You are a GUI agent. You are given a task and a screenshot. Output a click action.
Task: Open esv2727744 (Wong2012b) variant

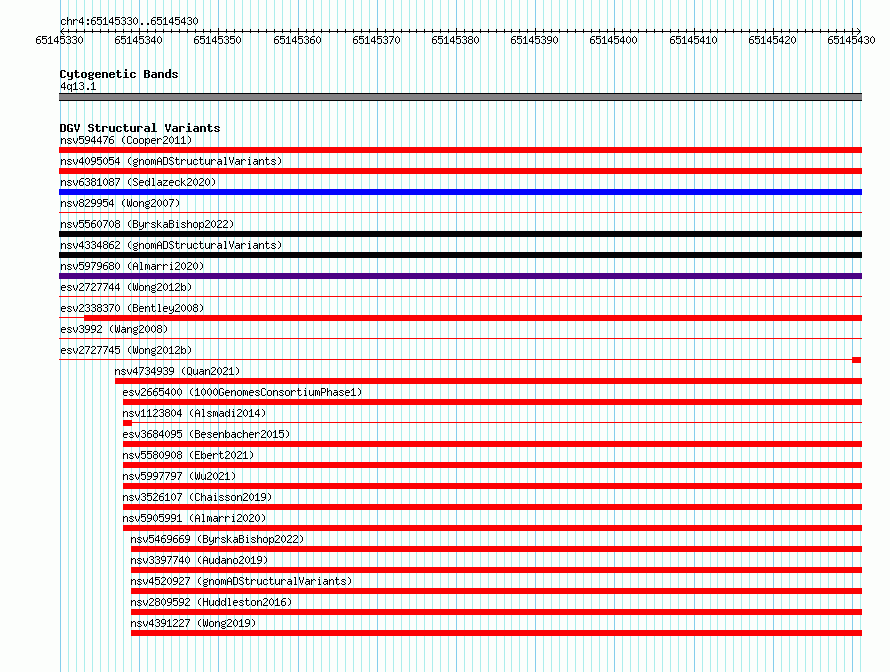(x=126, y=287)
